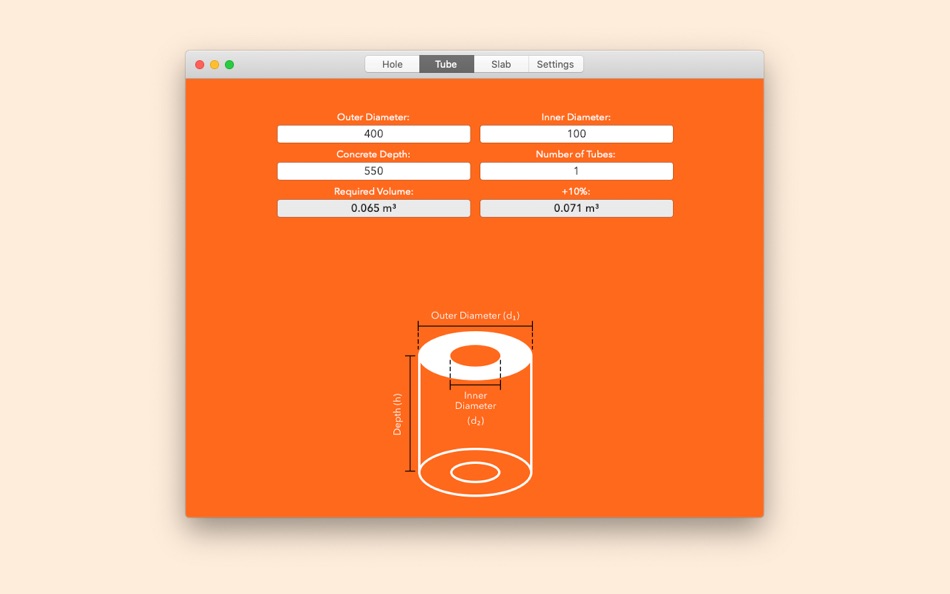This screenshot has width=950, height=594.
Task: Click the Number of Tubes field
Action: (x=576, y=171)
